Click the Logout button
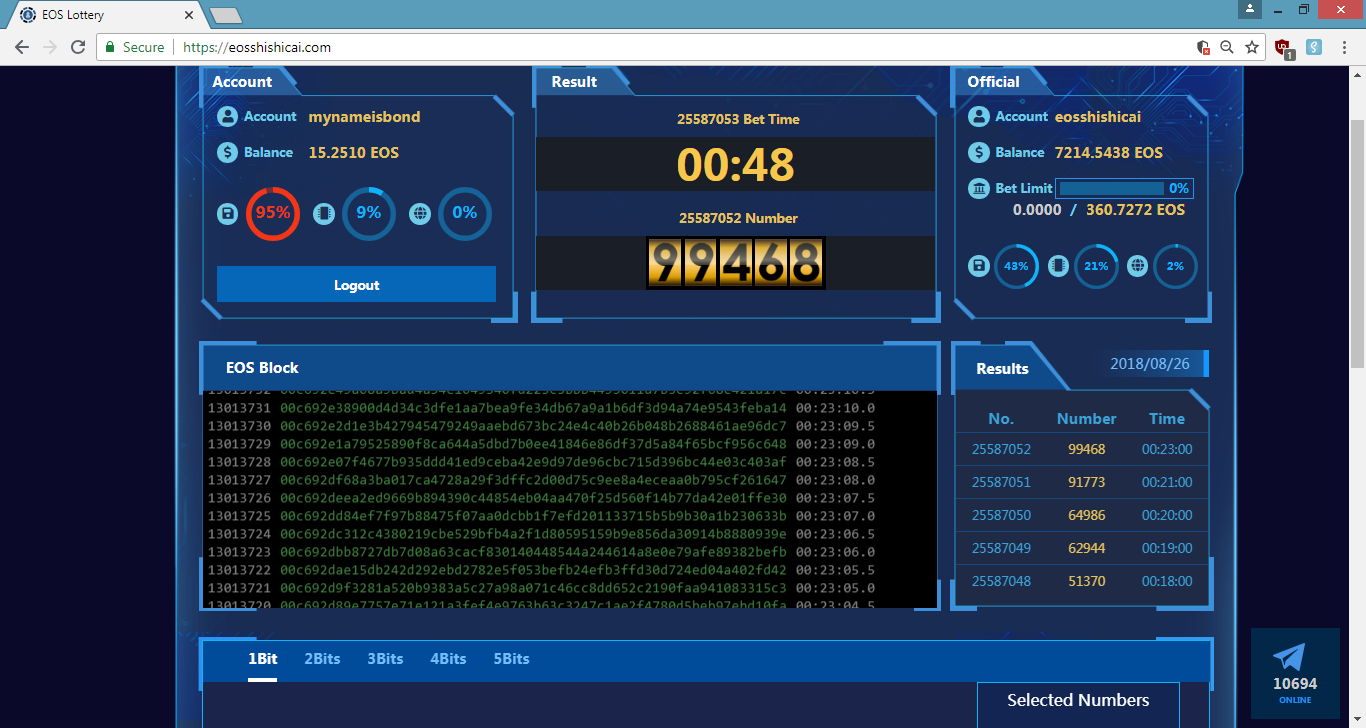 356,284
